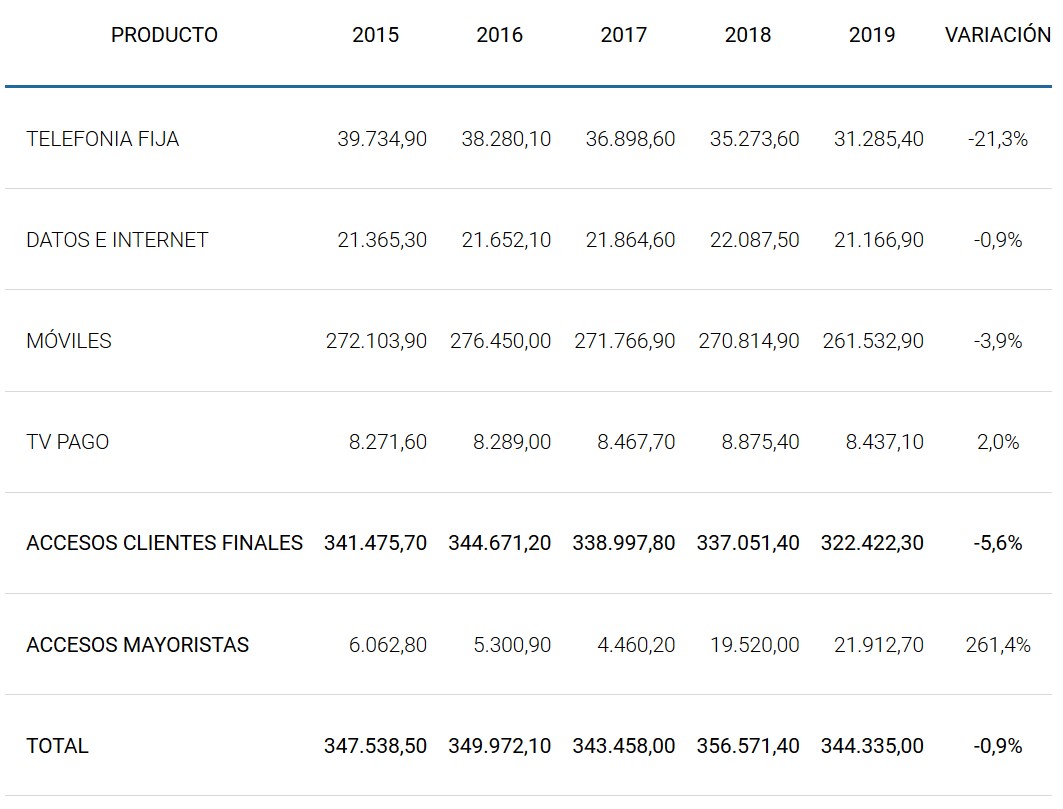Click the TV PAGO row label
The width and height of the screenshot is (1063, 809).
click(68, 442)
